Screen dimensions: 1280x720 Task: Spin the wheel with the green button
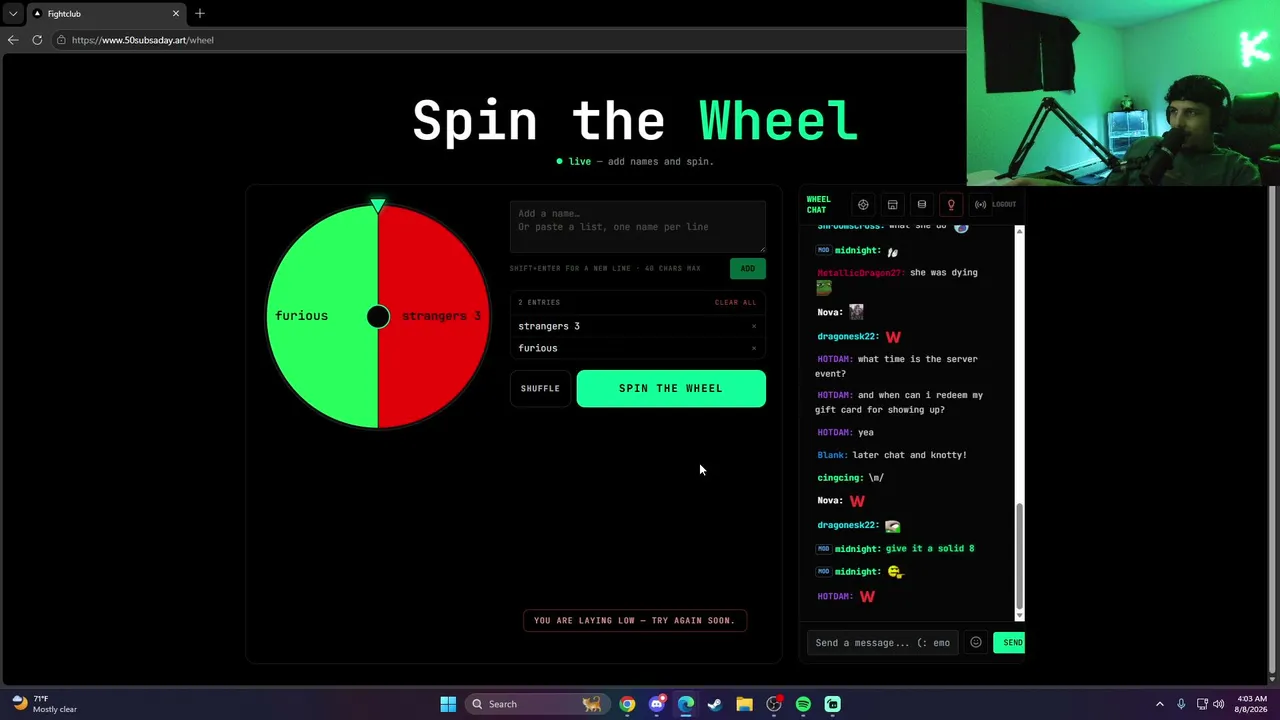[x=671, y=388]
